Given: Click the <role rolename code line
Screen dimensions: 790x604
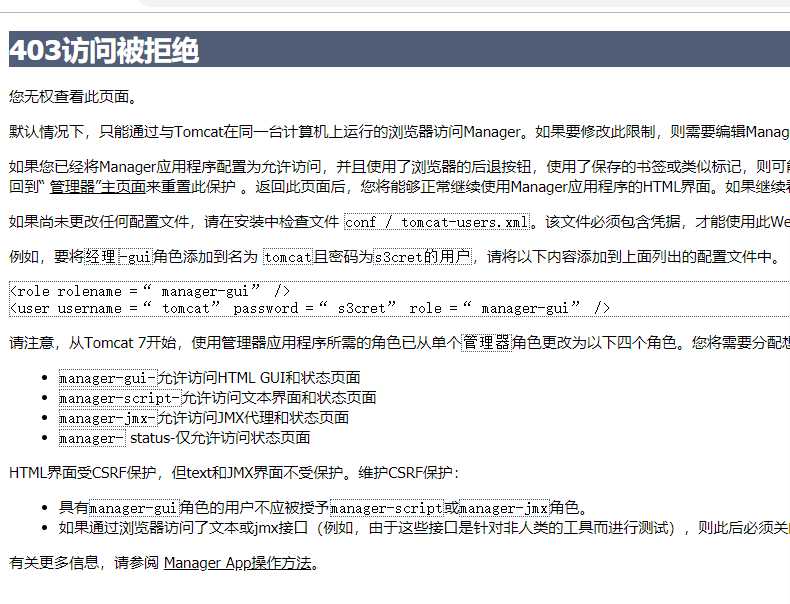Looking at the screenshot, I should [150, 291].
